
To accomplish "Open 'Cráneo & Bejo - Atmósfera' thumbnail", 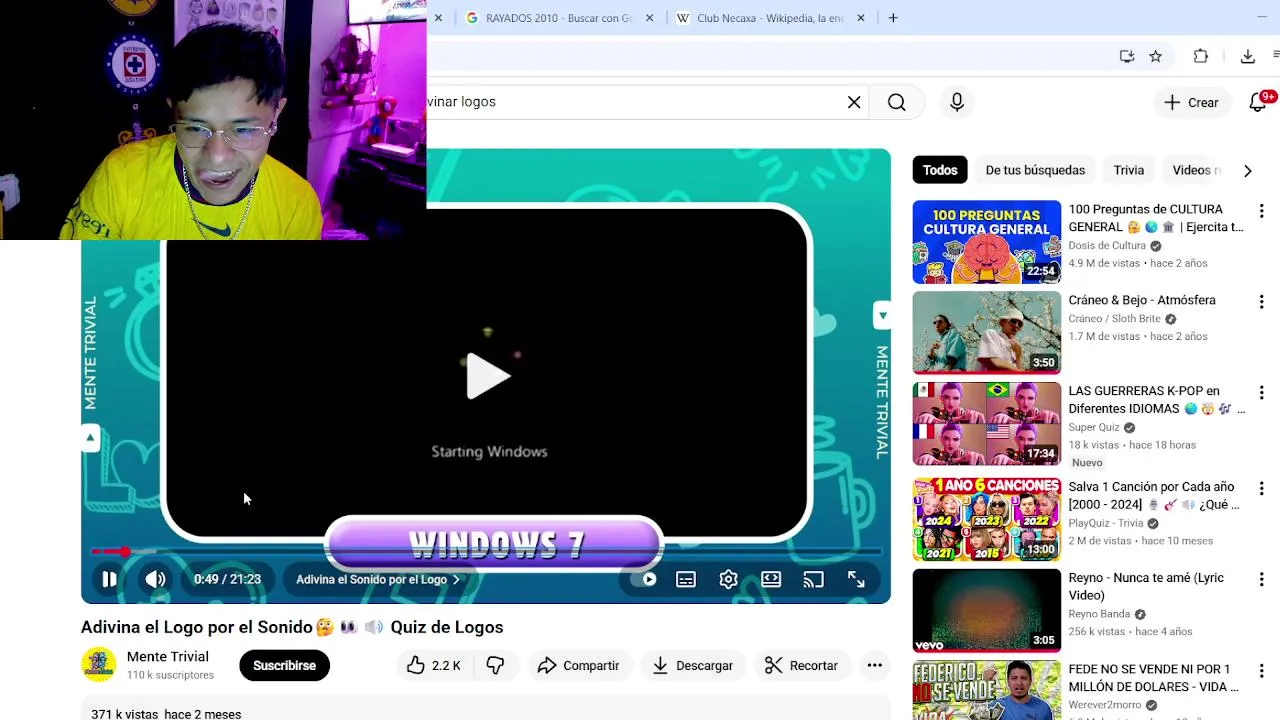I will [987, 333].
